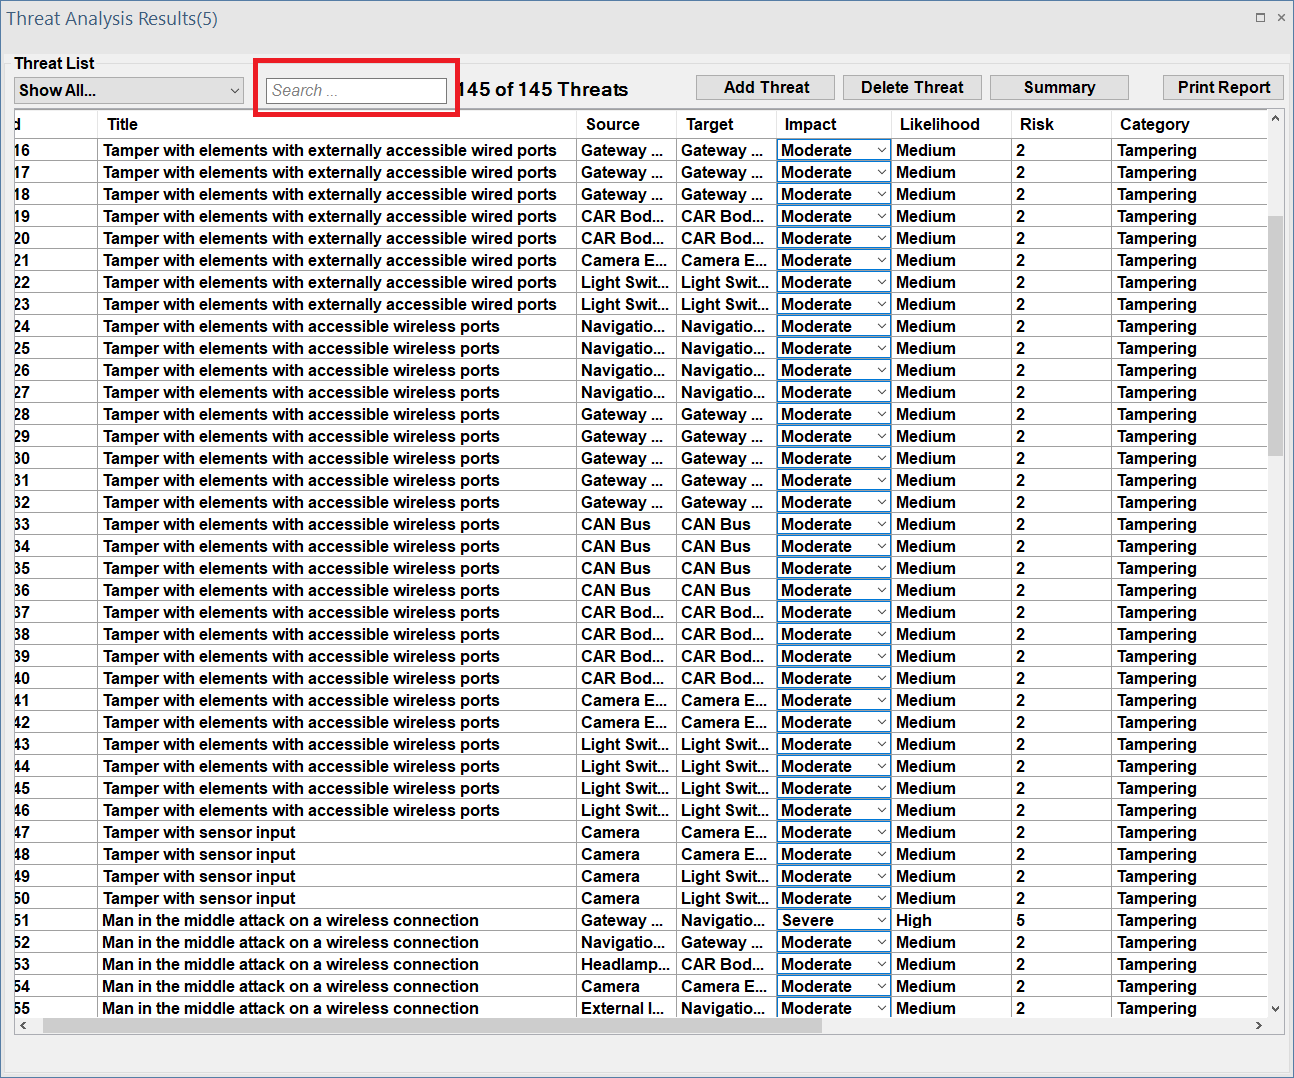This screenshot has width=1294, height=1078.
Task: Select threat 47 Tamper with sensor input
Action: tap(199, 833)
